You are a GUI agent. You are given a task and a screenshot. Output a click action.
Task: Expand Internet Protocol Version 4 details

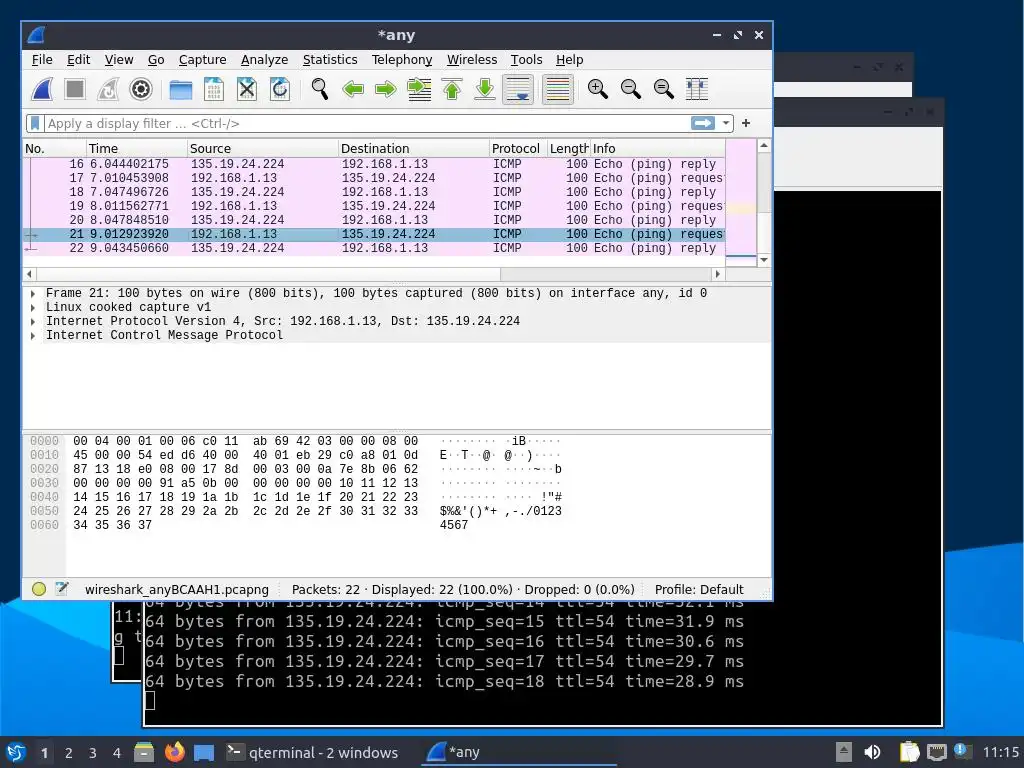(x=33, y=321)
